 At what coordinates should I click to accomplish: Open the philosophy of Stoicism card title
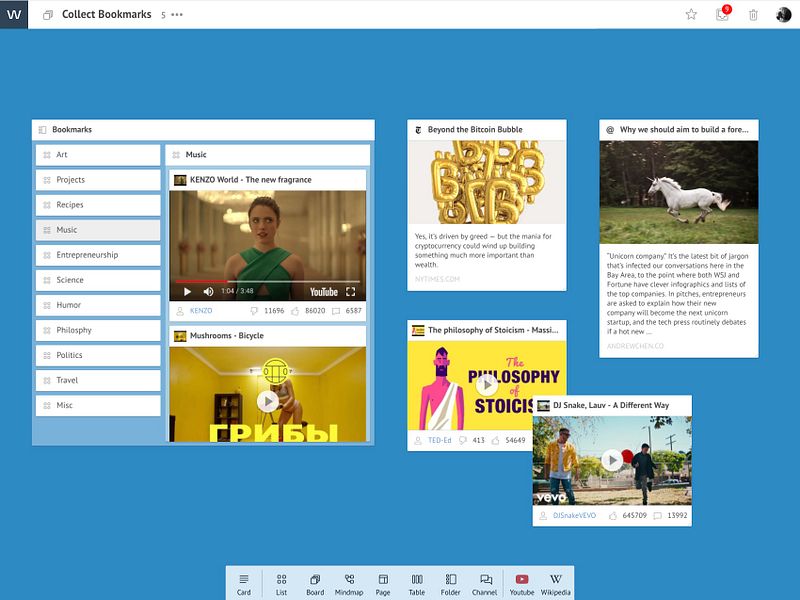click(x=493, y=330)
